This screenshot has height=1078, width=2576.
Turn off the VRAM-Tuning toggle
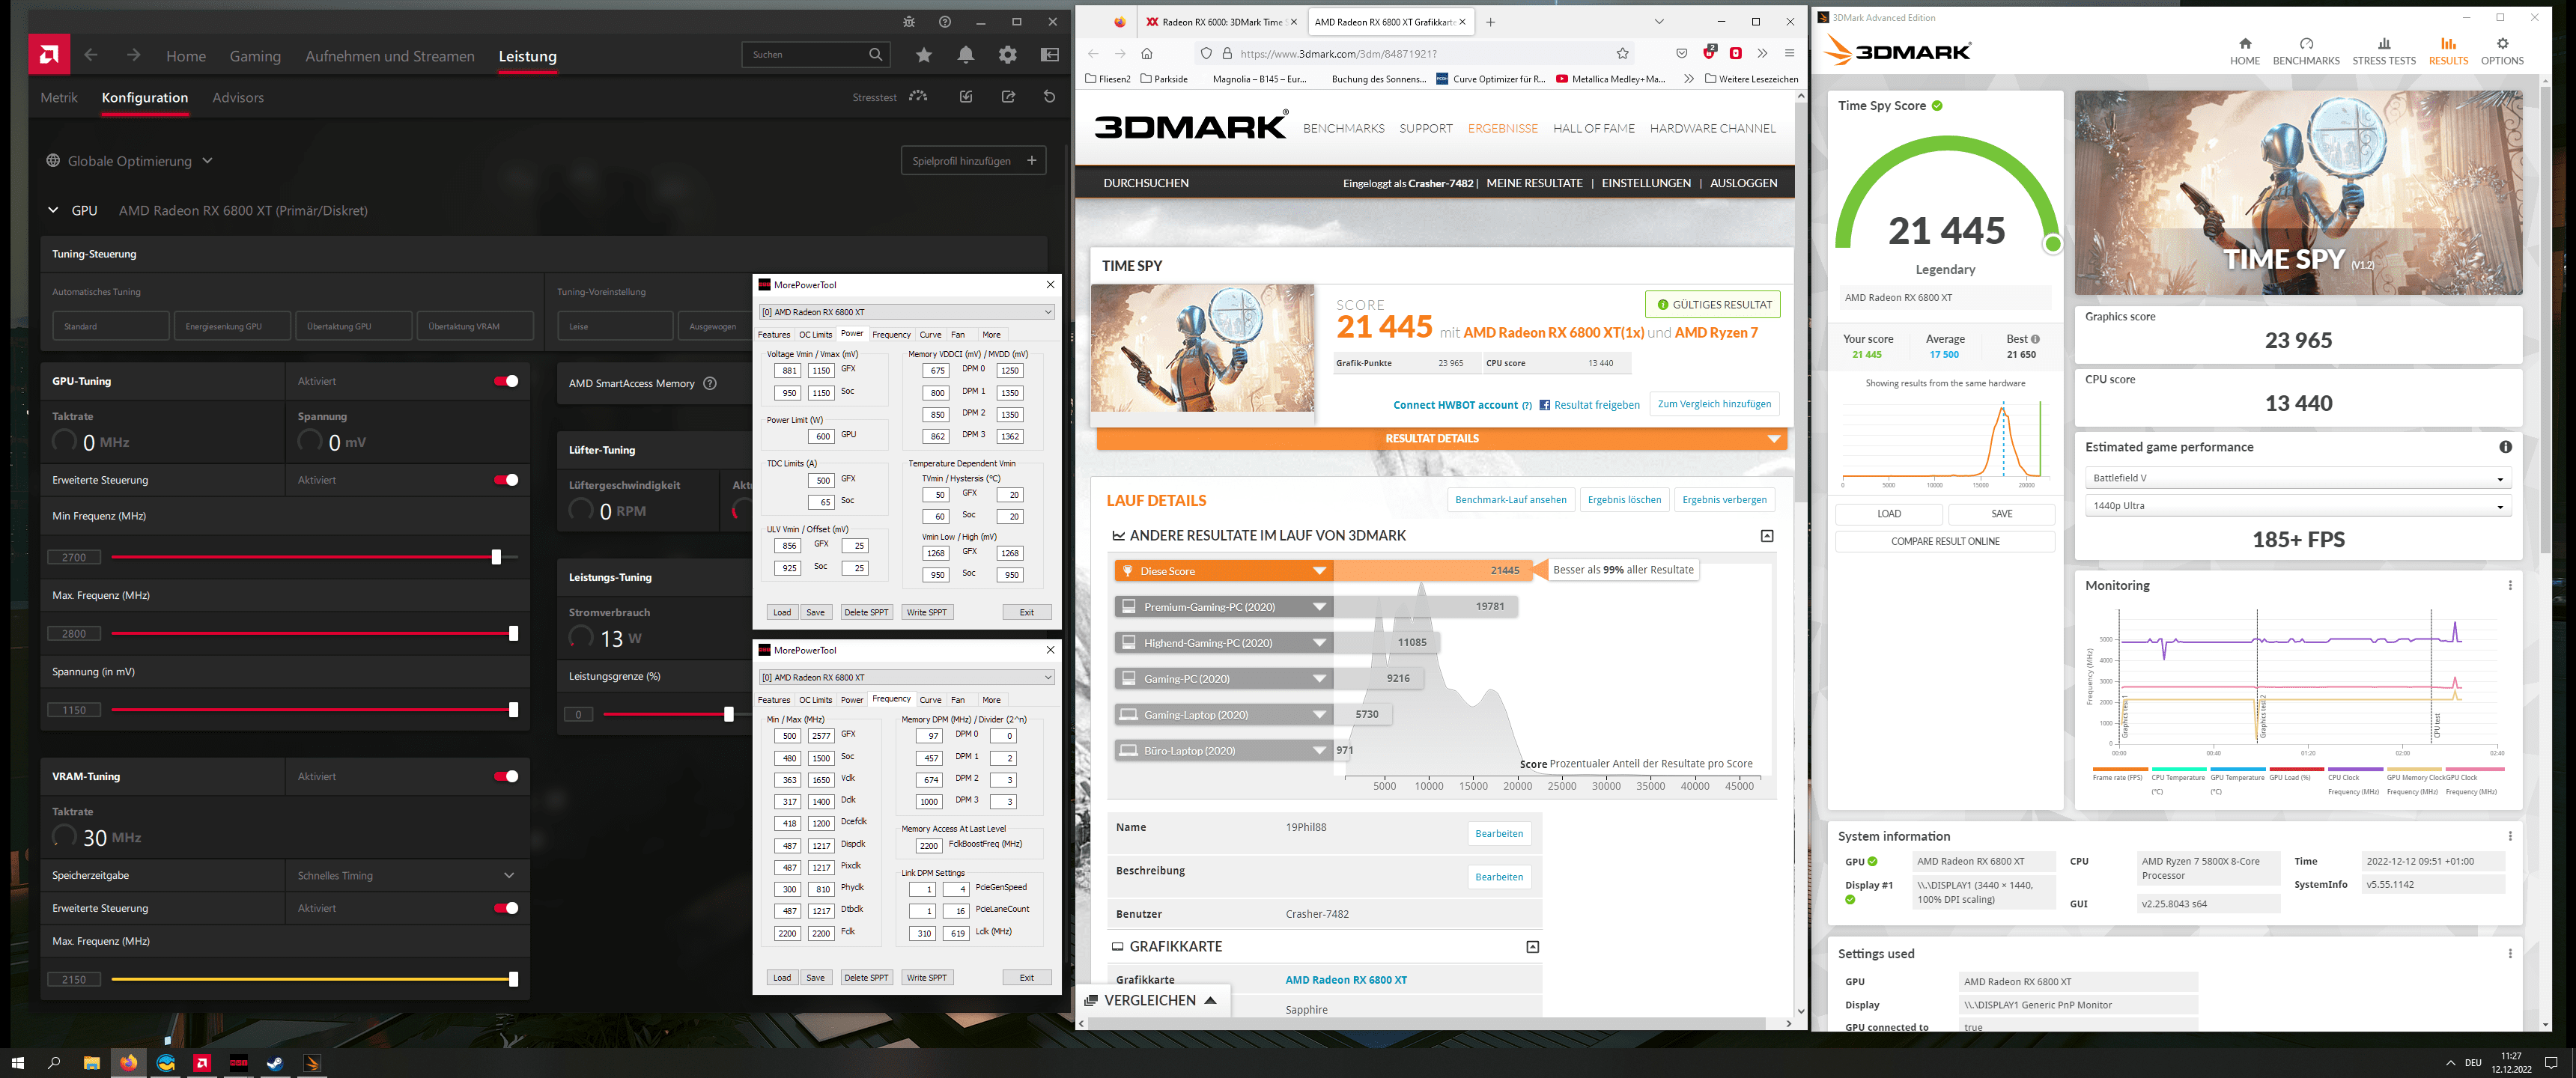click(x=506, y=776)
